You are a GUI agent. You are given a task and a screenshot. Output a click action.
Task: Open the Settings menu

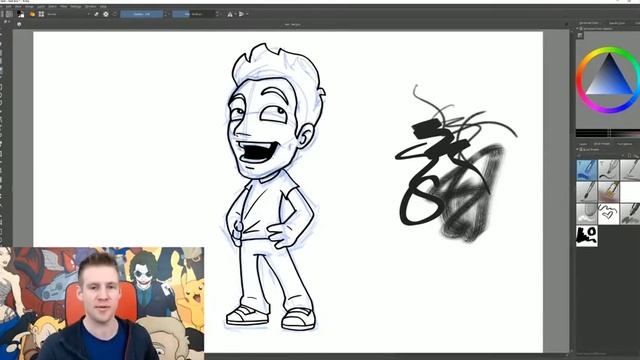click(x=76, y=7)
